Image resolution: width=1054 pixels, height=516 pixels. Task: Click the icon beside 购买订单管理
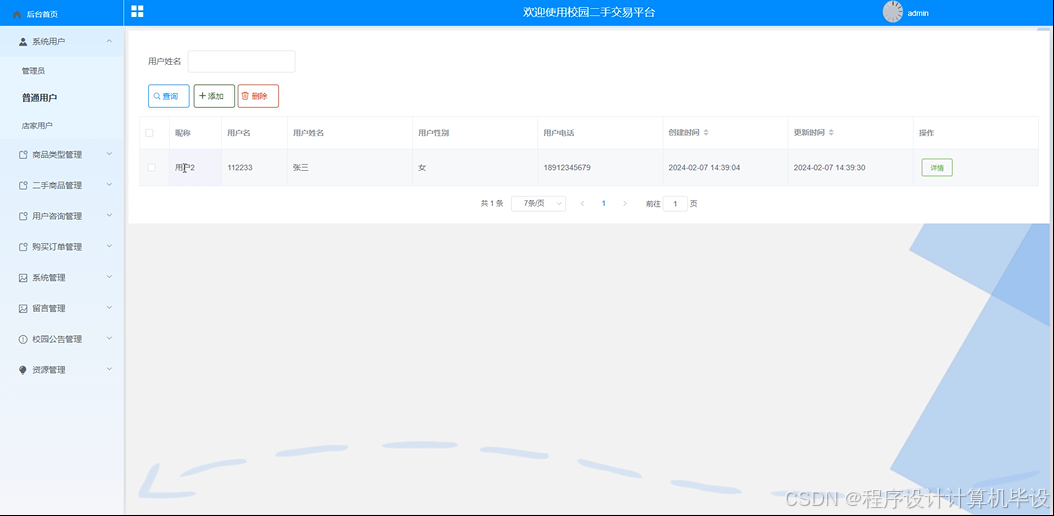click(x=24, y=247)
